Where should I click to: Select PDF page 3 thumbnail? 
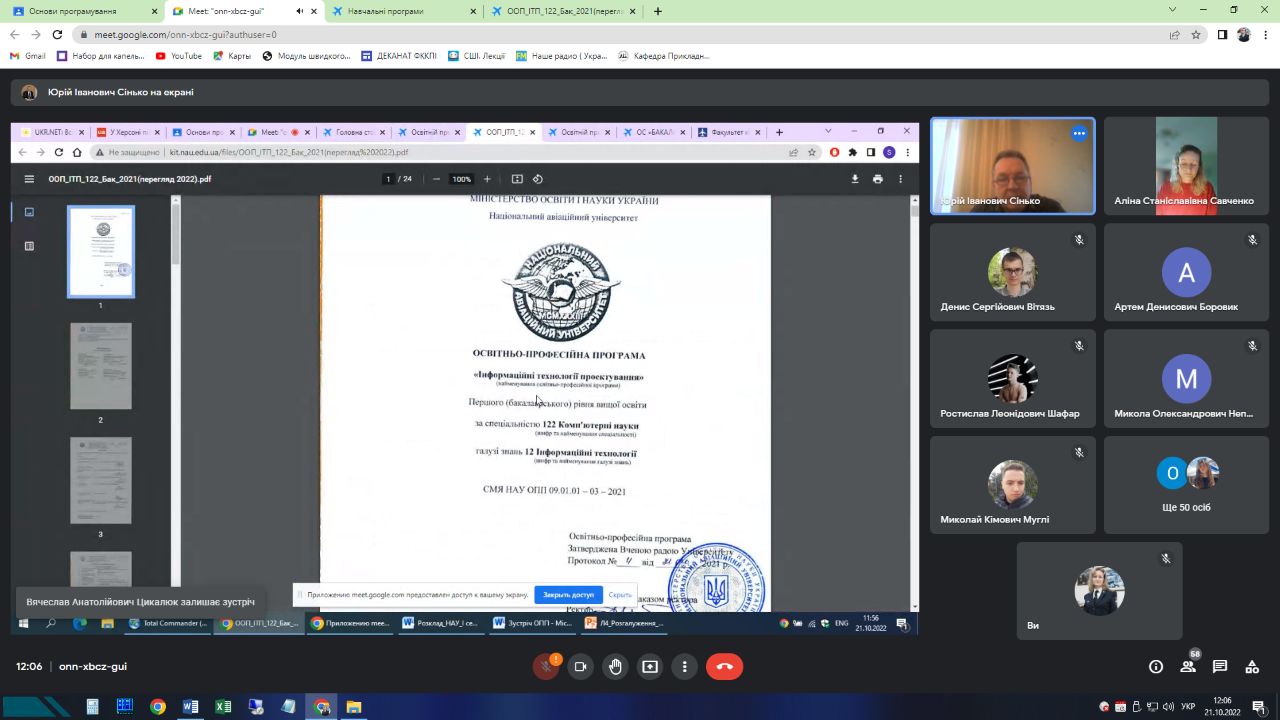[100, 480]
